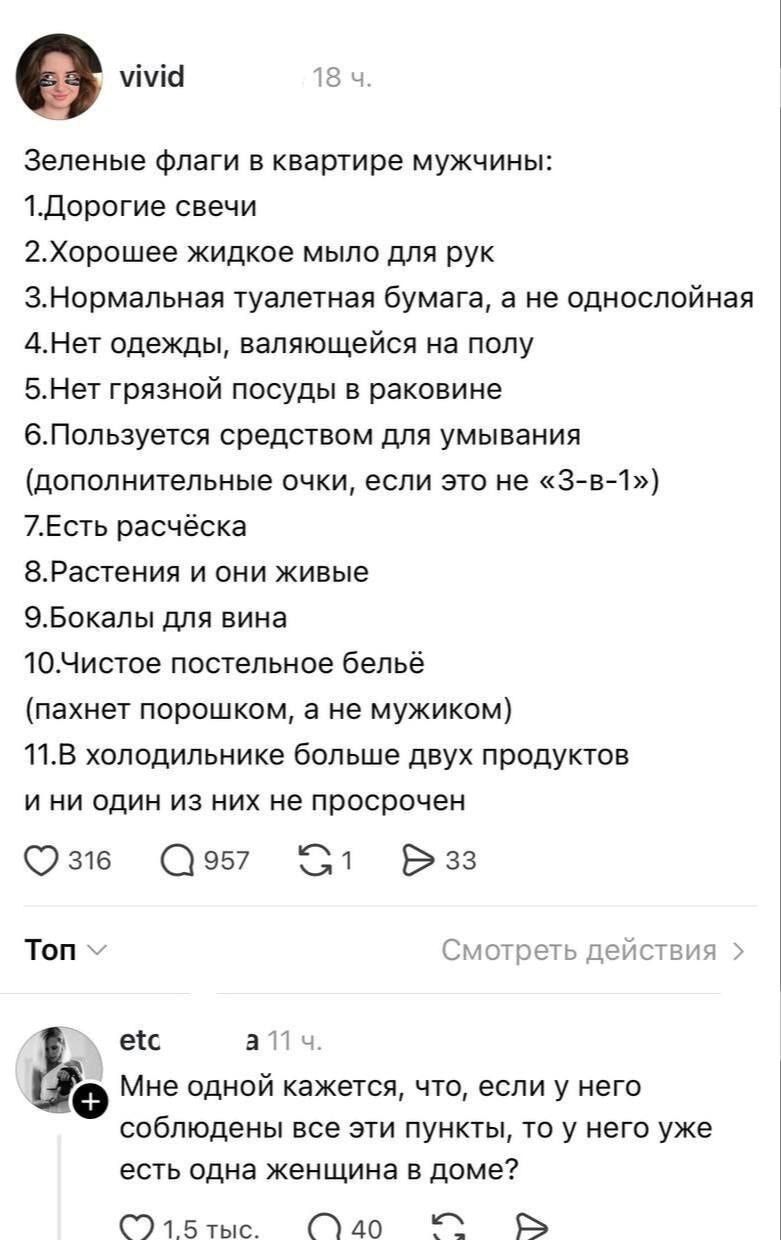Screen dimensions: 781x1240
Task: Open vivid's username profile page
Action: pos(150,75)
